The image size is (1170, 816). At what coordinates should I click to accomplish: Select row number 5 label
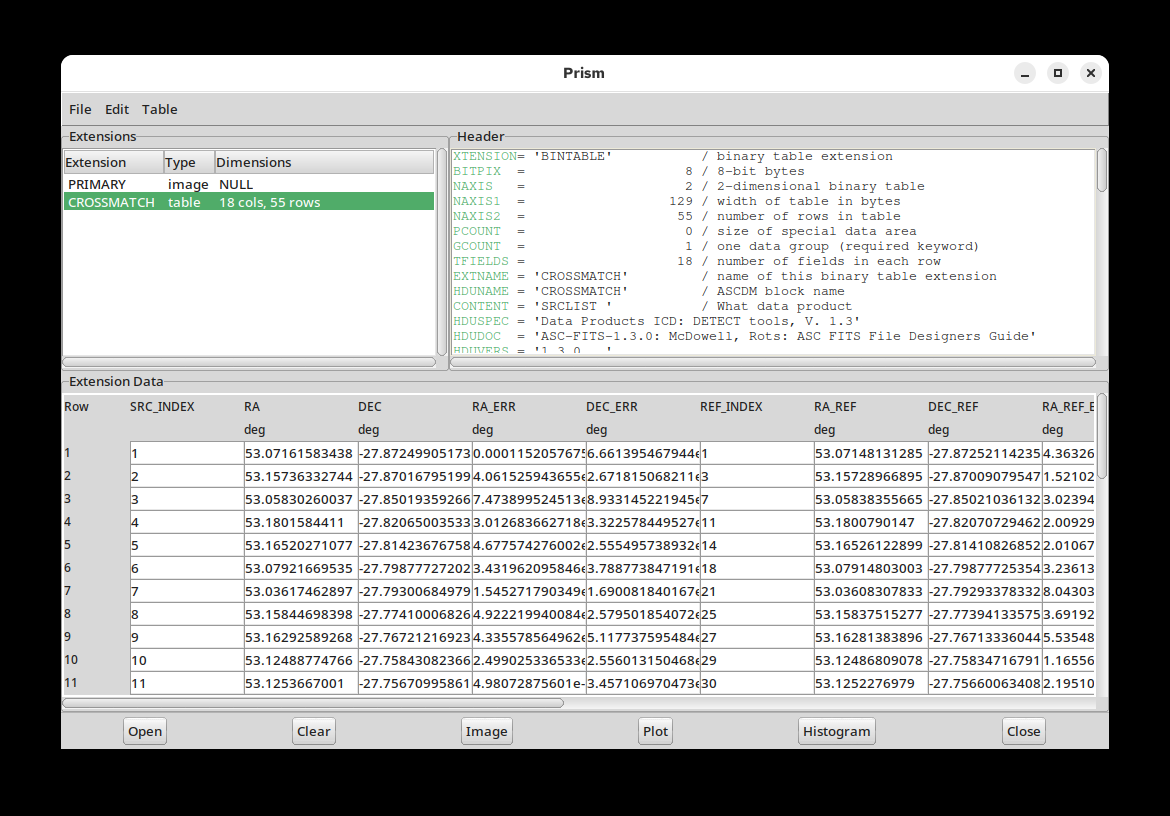[x=68, y=545]
